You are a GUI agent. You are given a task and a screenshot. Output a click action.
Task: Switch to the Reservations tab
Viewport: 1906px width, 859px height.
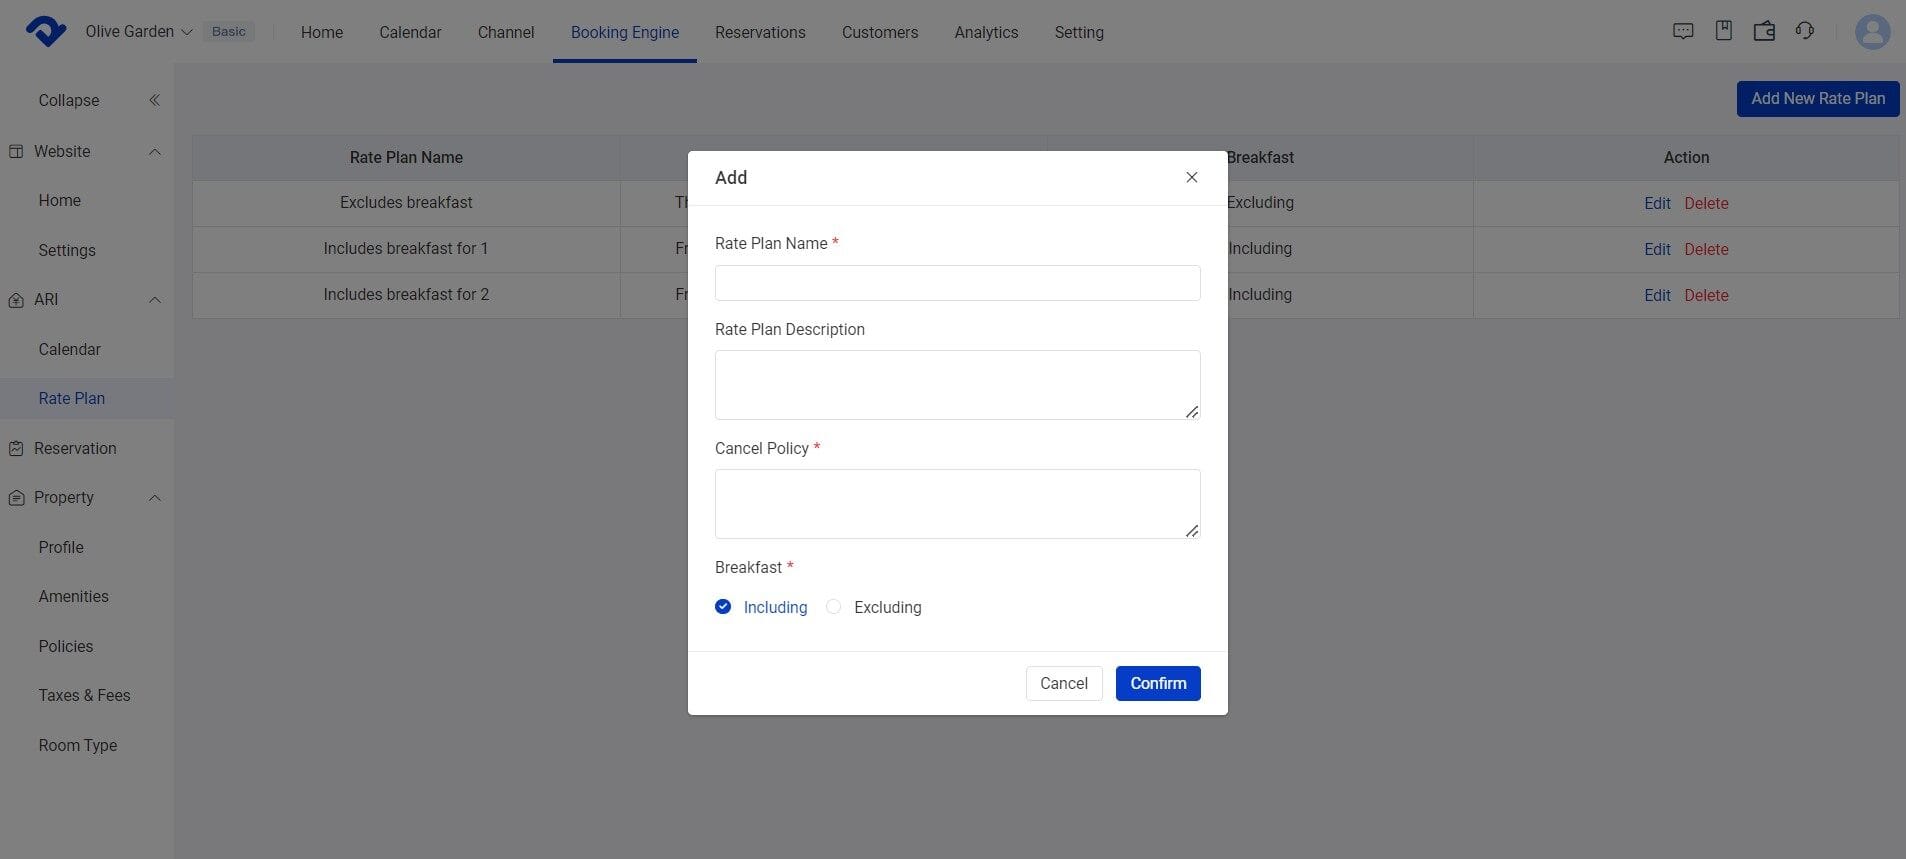click(759, 32)
